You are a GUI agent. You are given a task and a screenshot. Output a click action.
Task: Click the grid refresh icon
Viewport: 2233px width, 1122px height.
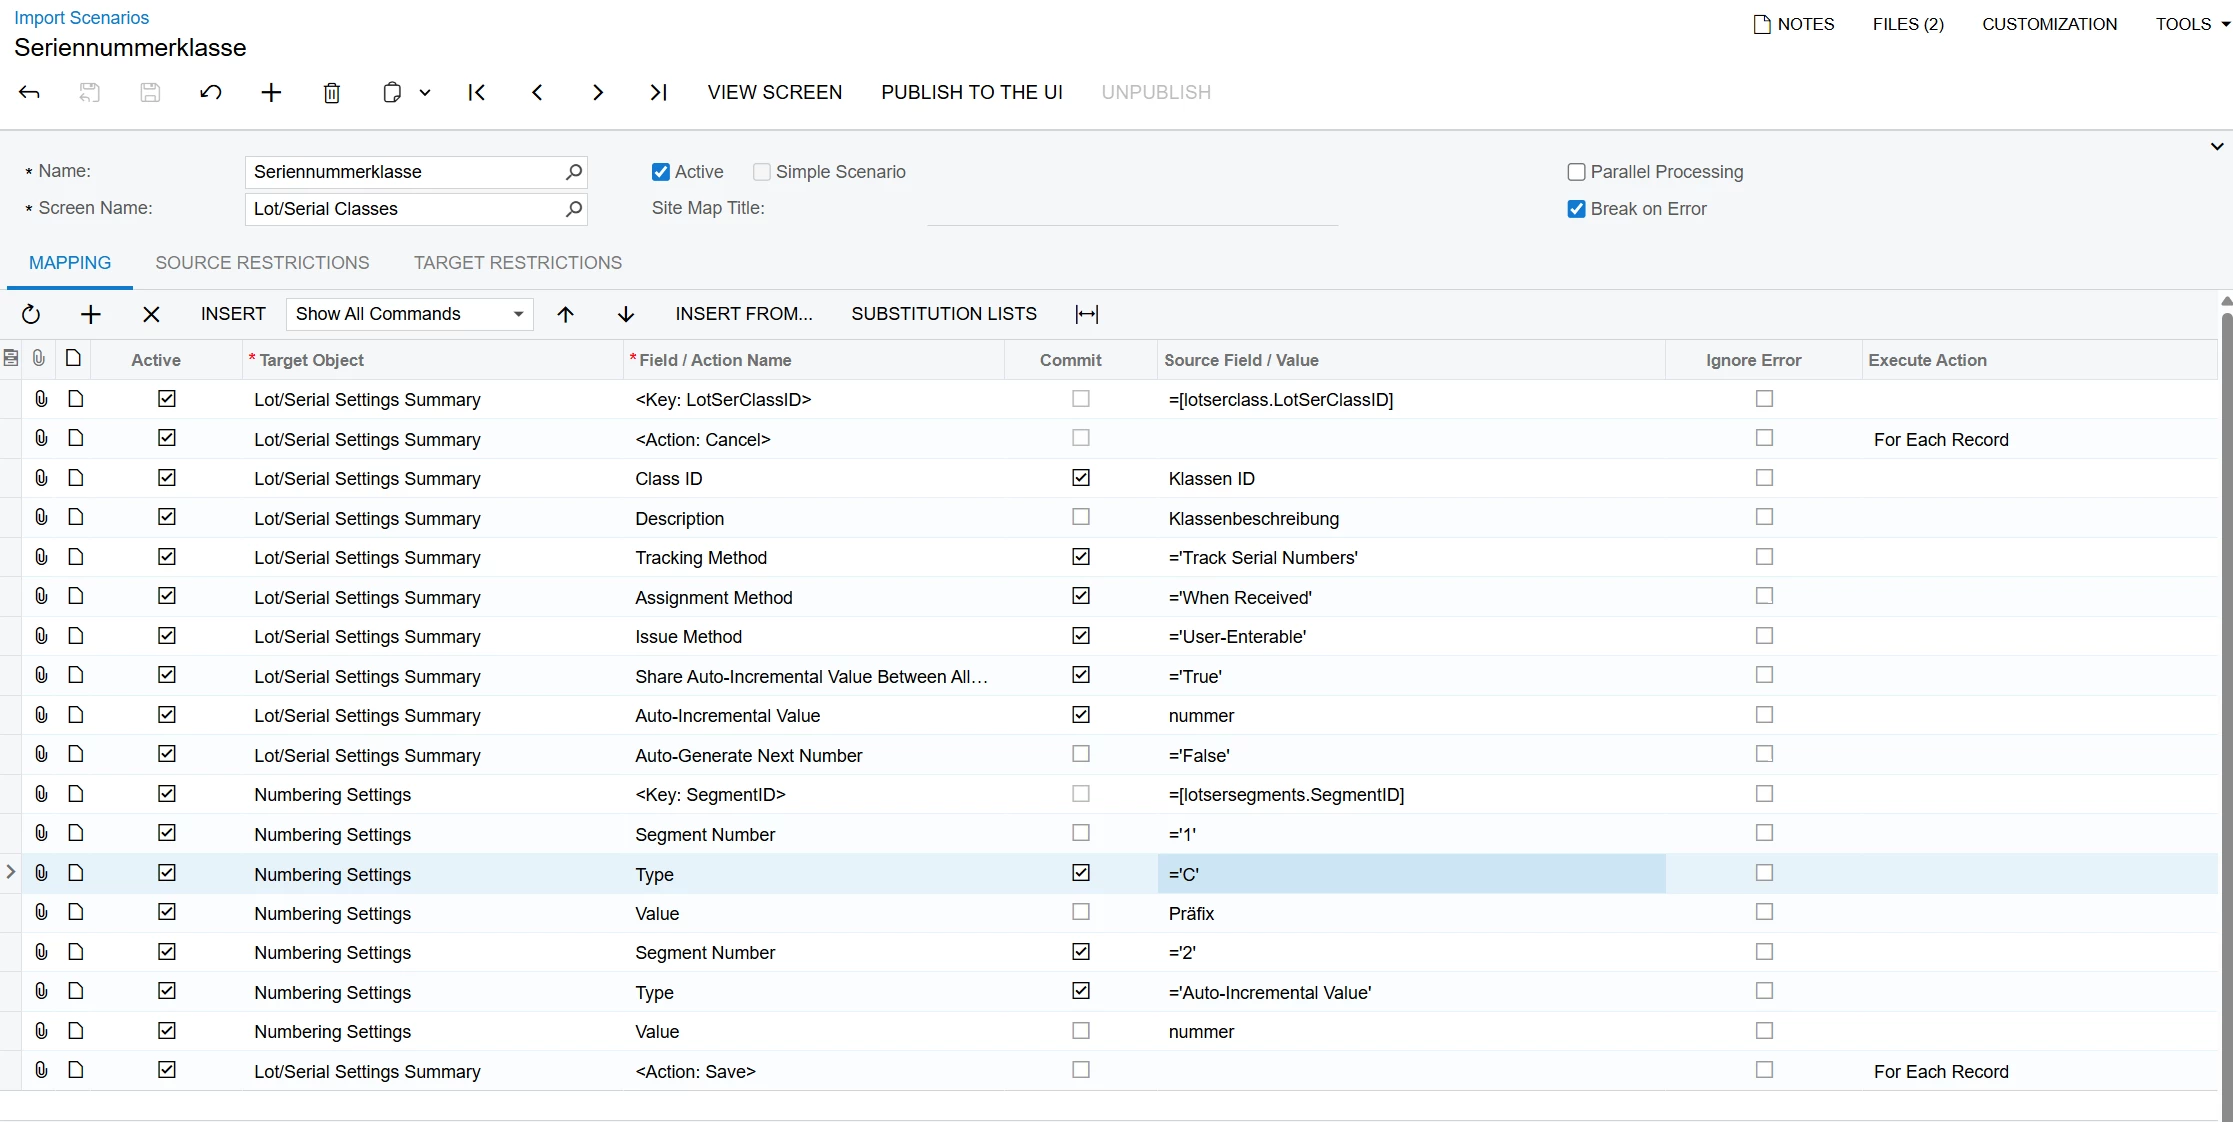(31, 314)
